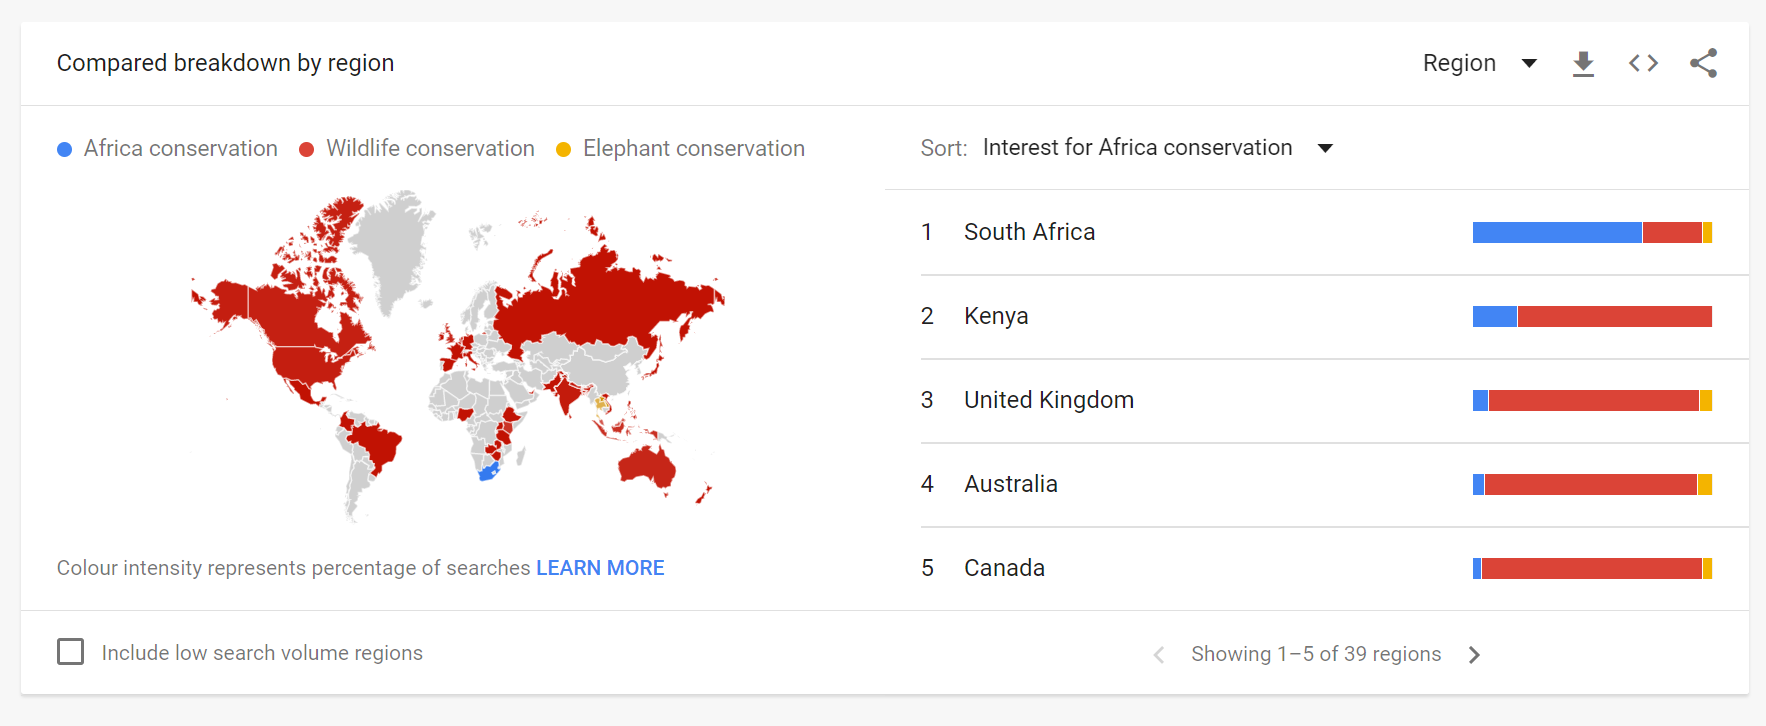
Task: Select the Kenya row
Action: 996,316
